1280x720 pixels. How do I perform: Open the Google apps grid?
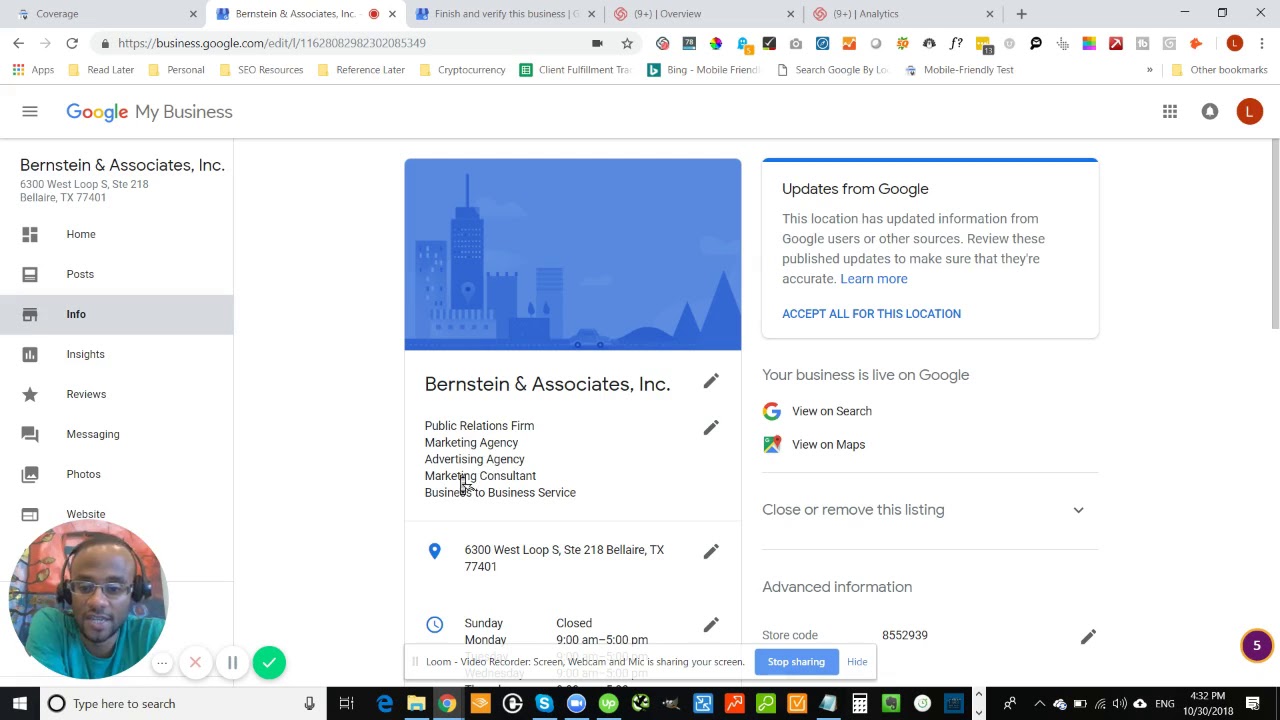[x=1170, y=112]
